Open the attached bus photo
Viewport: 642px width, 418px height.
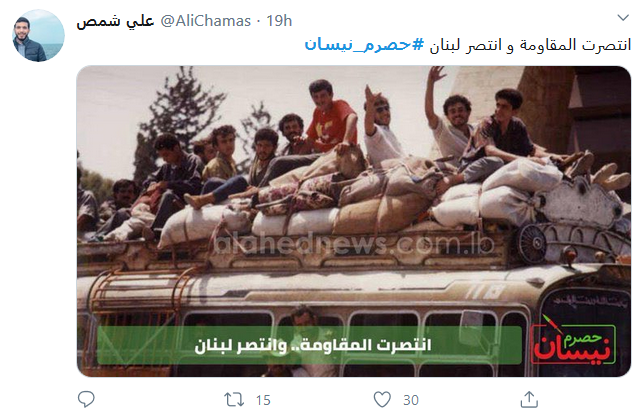(x=354, y=221)
